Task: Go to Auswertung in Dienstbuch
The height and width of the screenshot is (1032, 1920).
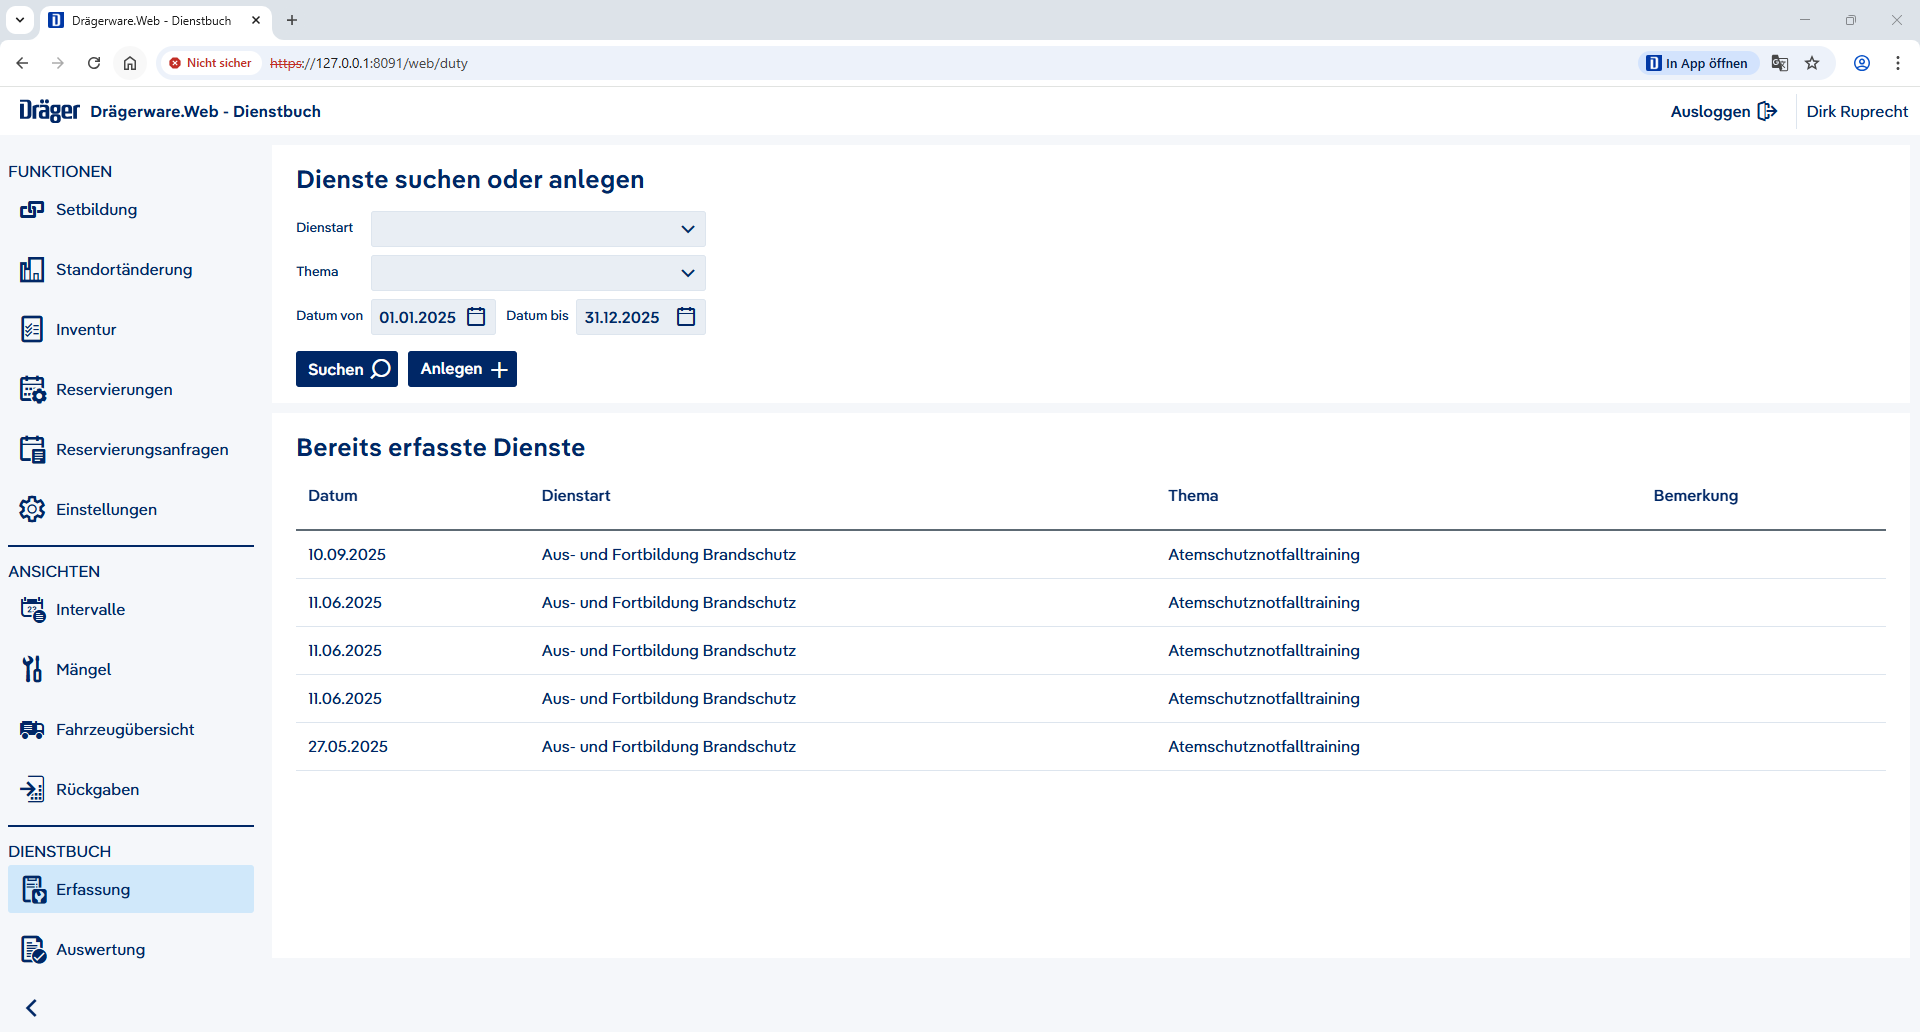Action: [100, 950]
